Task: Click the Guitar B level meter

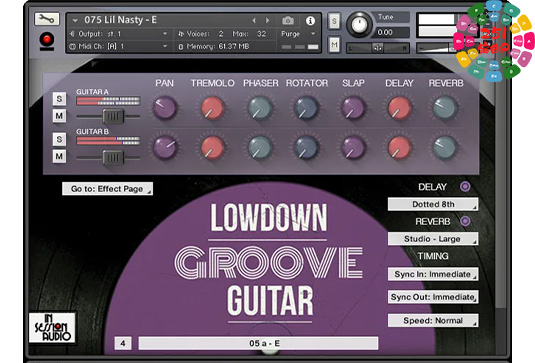Action: click(x=108, y=141)
